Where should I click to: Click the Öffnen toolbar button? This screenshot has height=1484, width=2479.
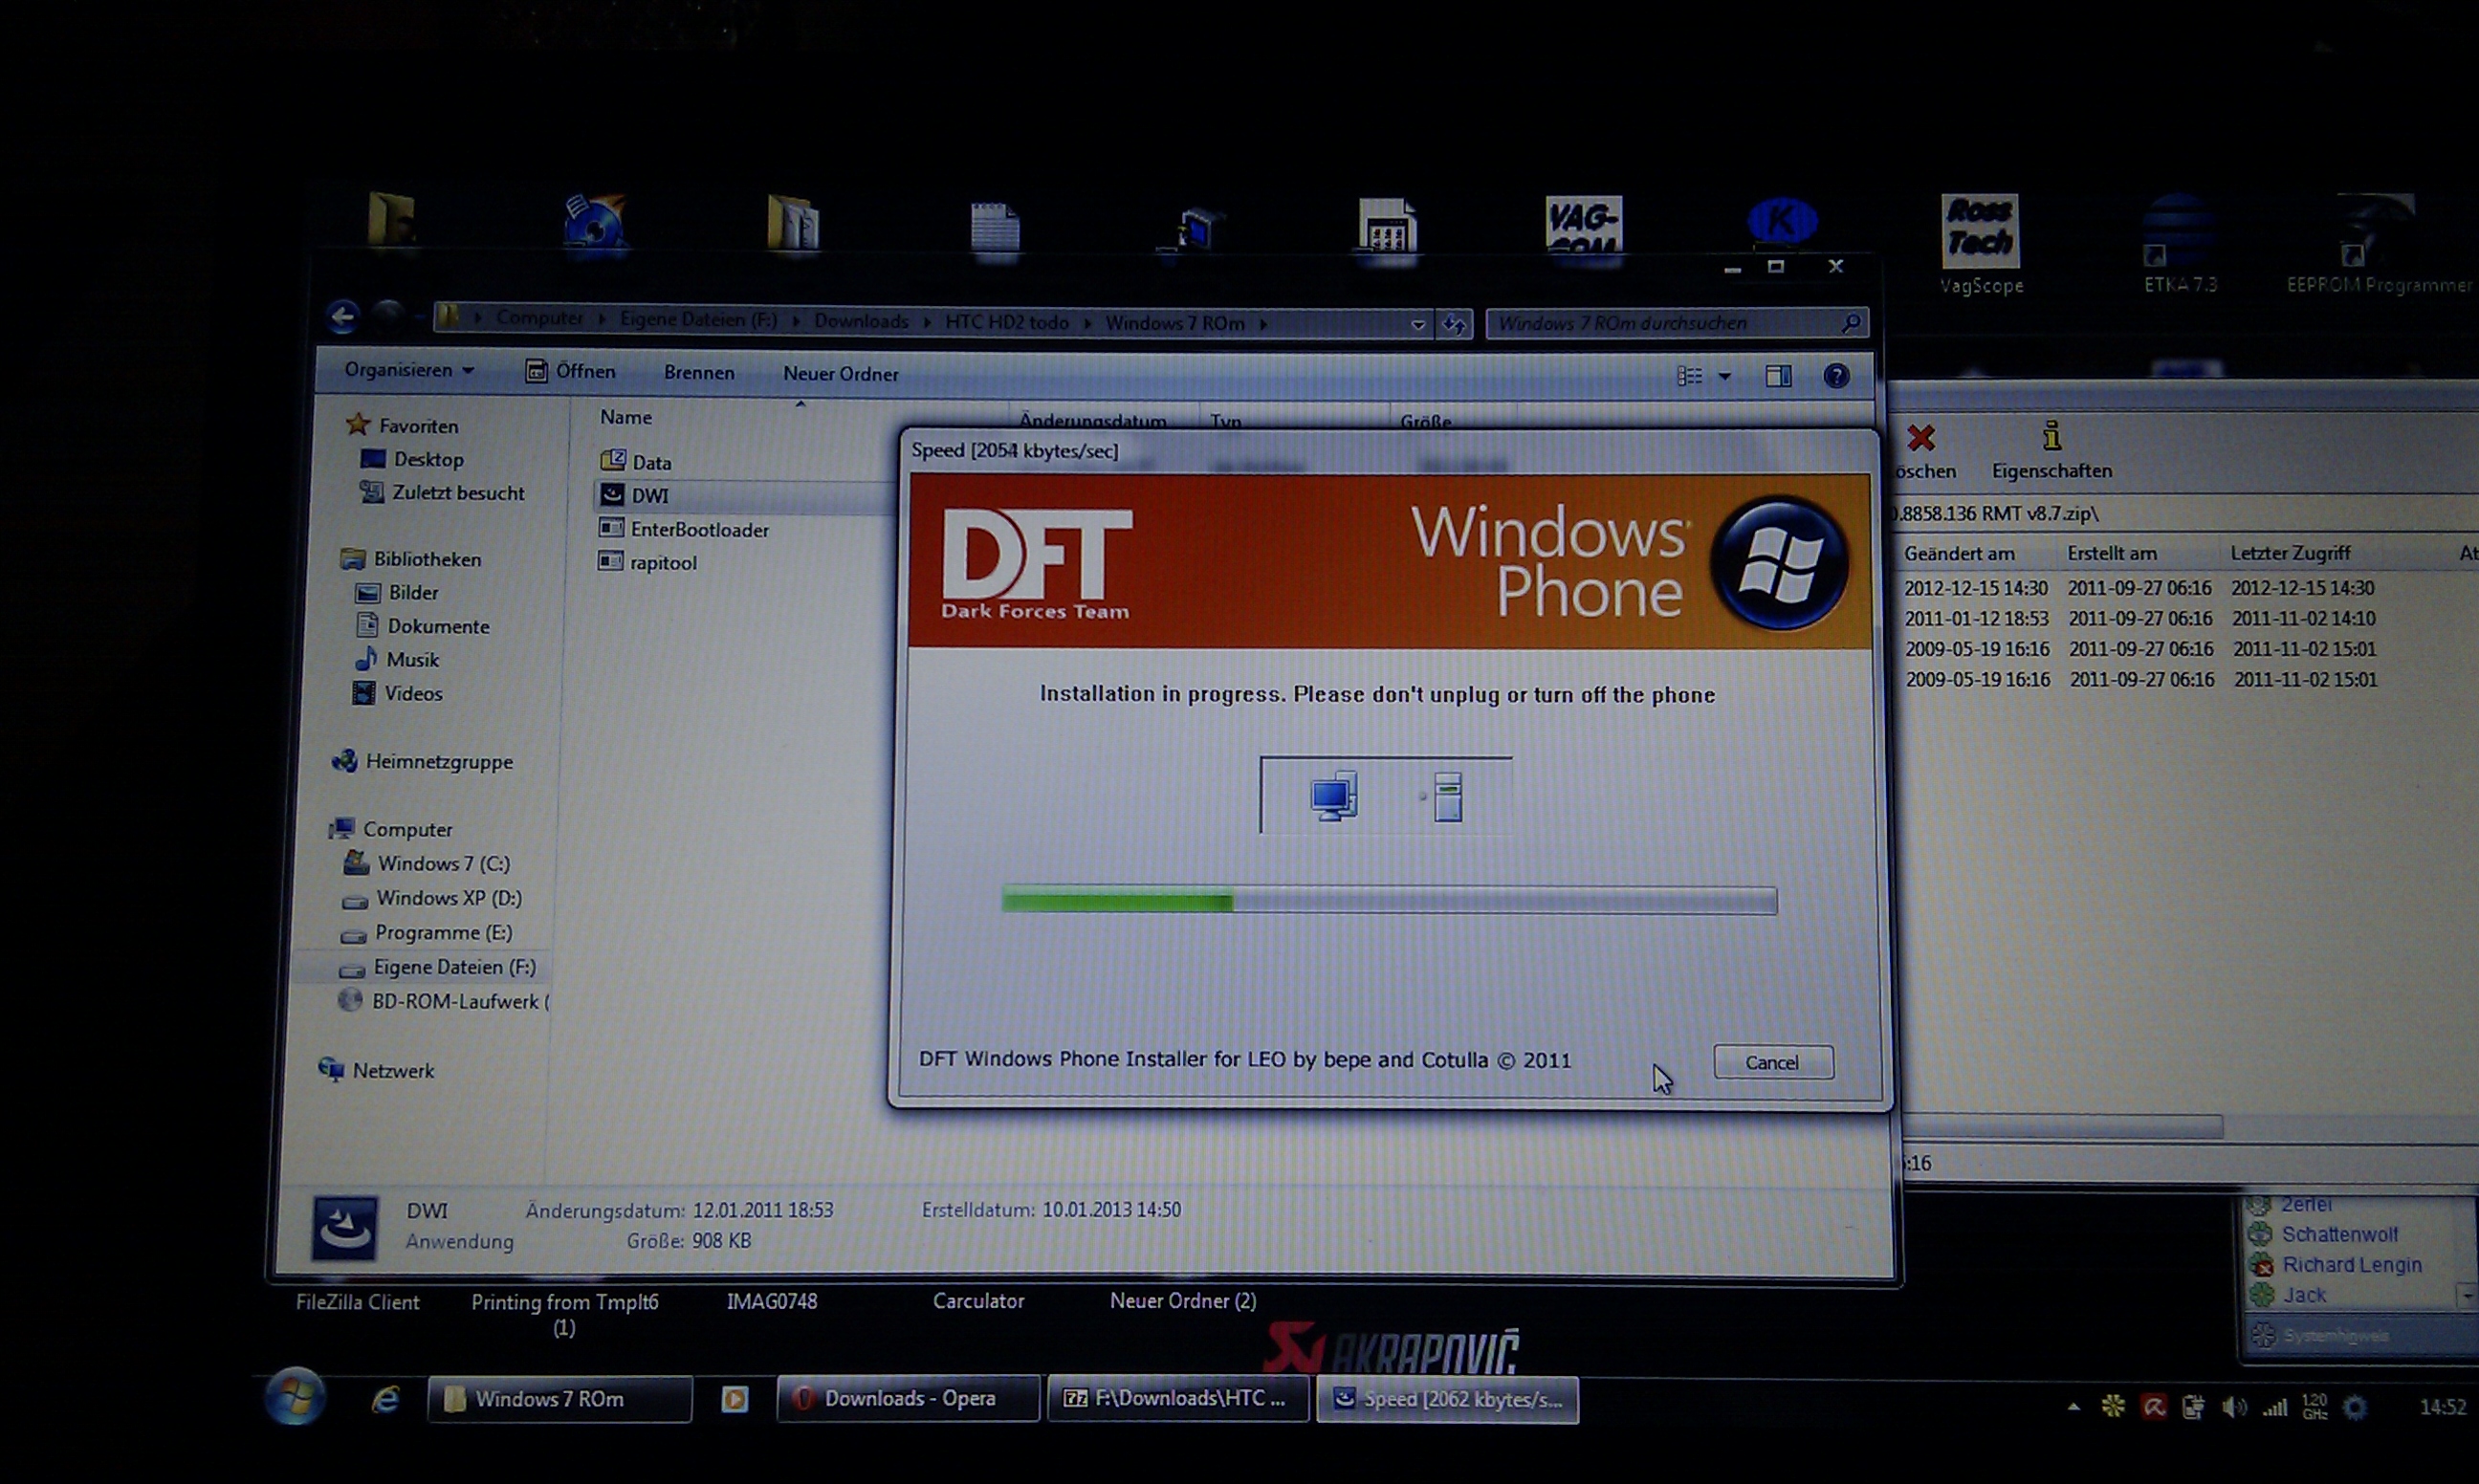[x=571, y=372]
